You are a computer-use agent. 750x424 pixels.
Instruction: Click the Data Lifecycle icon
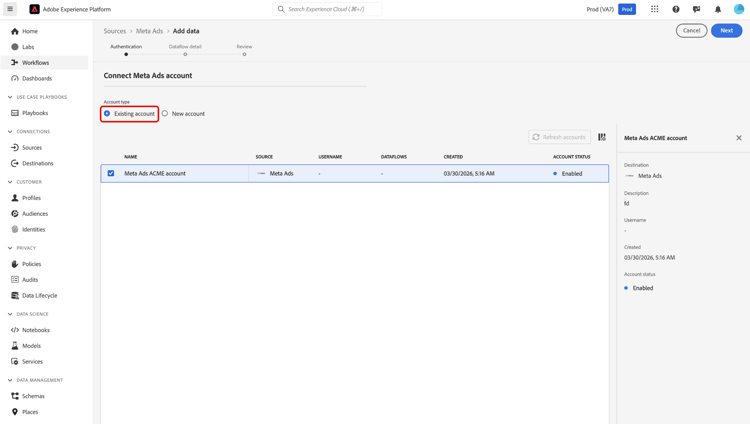click(x=15, y=295)
